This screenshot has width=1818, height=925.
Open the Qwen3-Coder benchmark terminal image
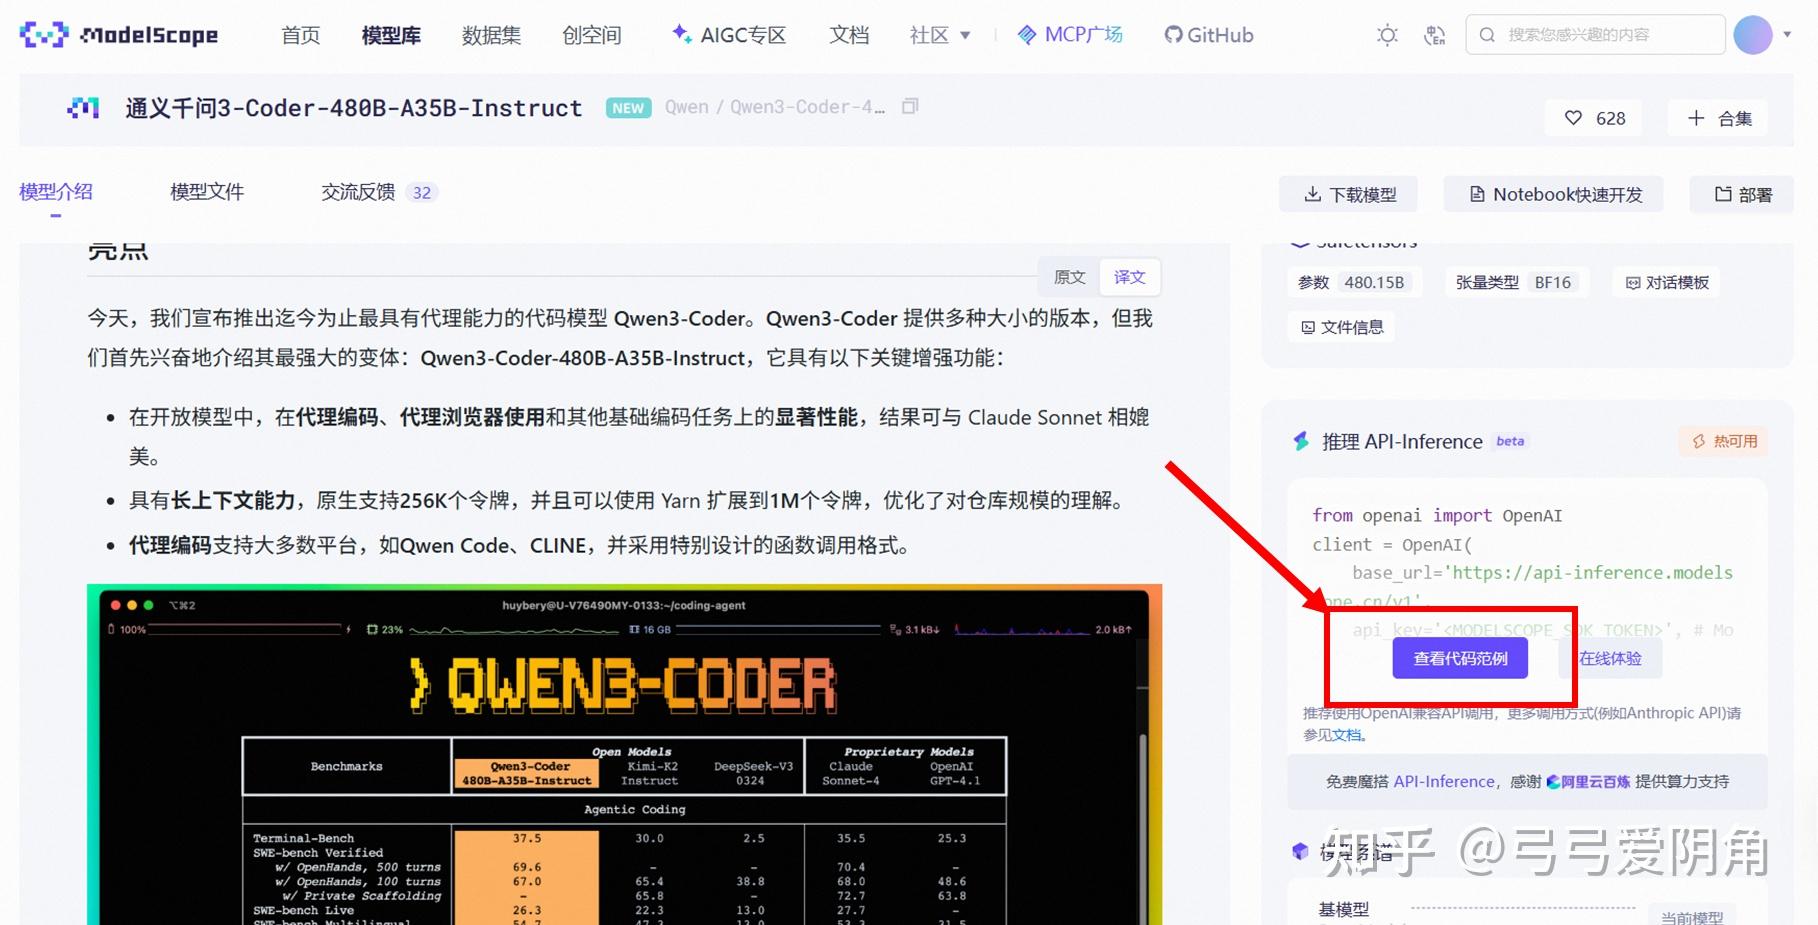click(x=624, y=754)
